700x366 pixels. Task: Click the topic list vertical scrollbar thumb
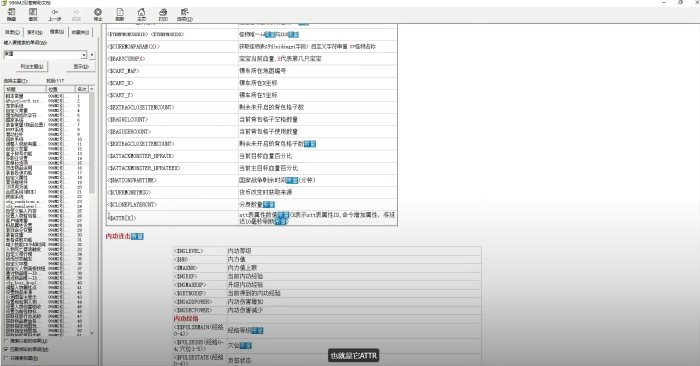tap(92, 143)
